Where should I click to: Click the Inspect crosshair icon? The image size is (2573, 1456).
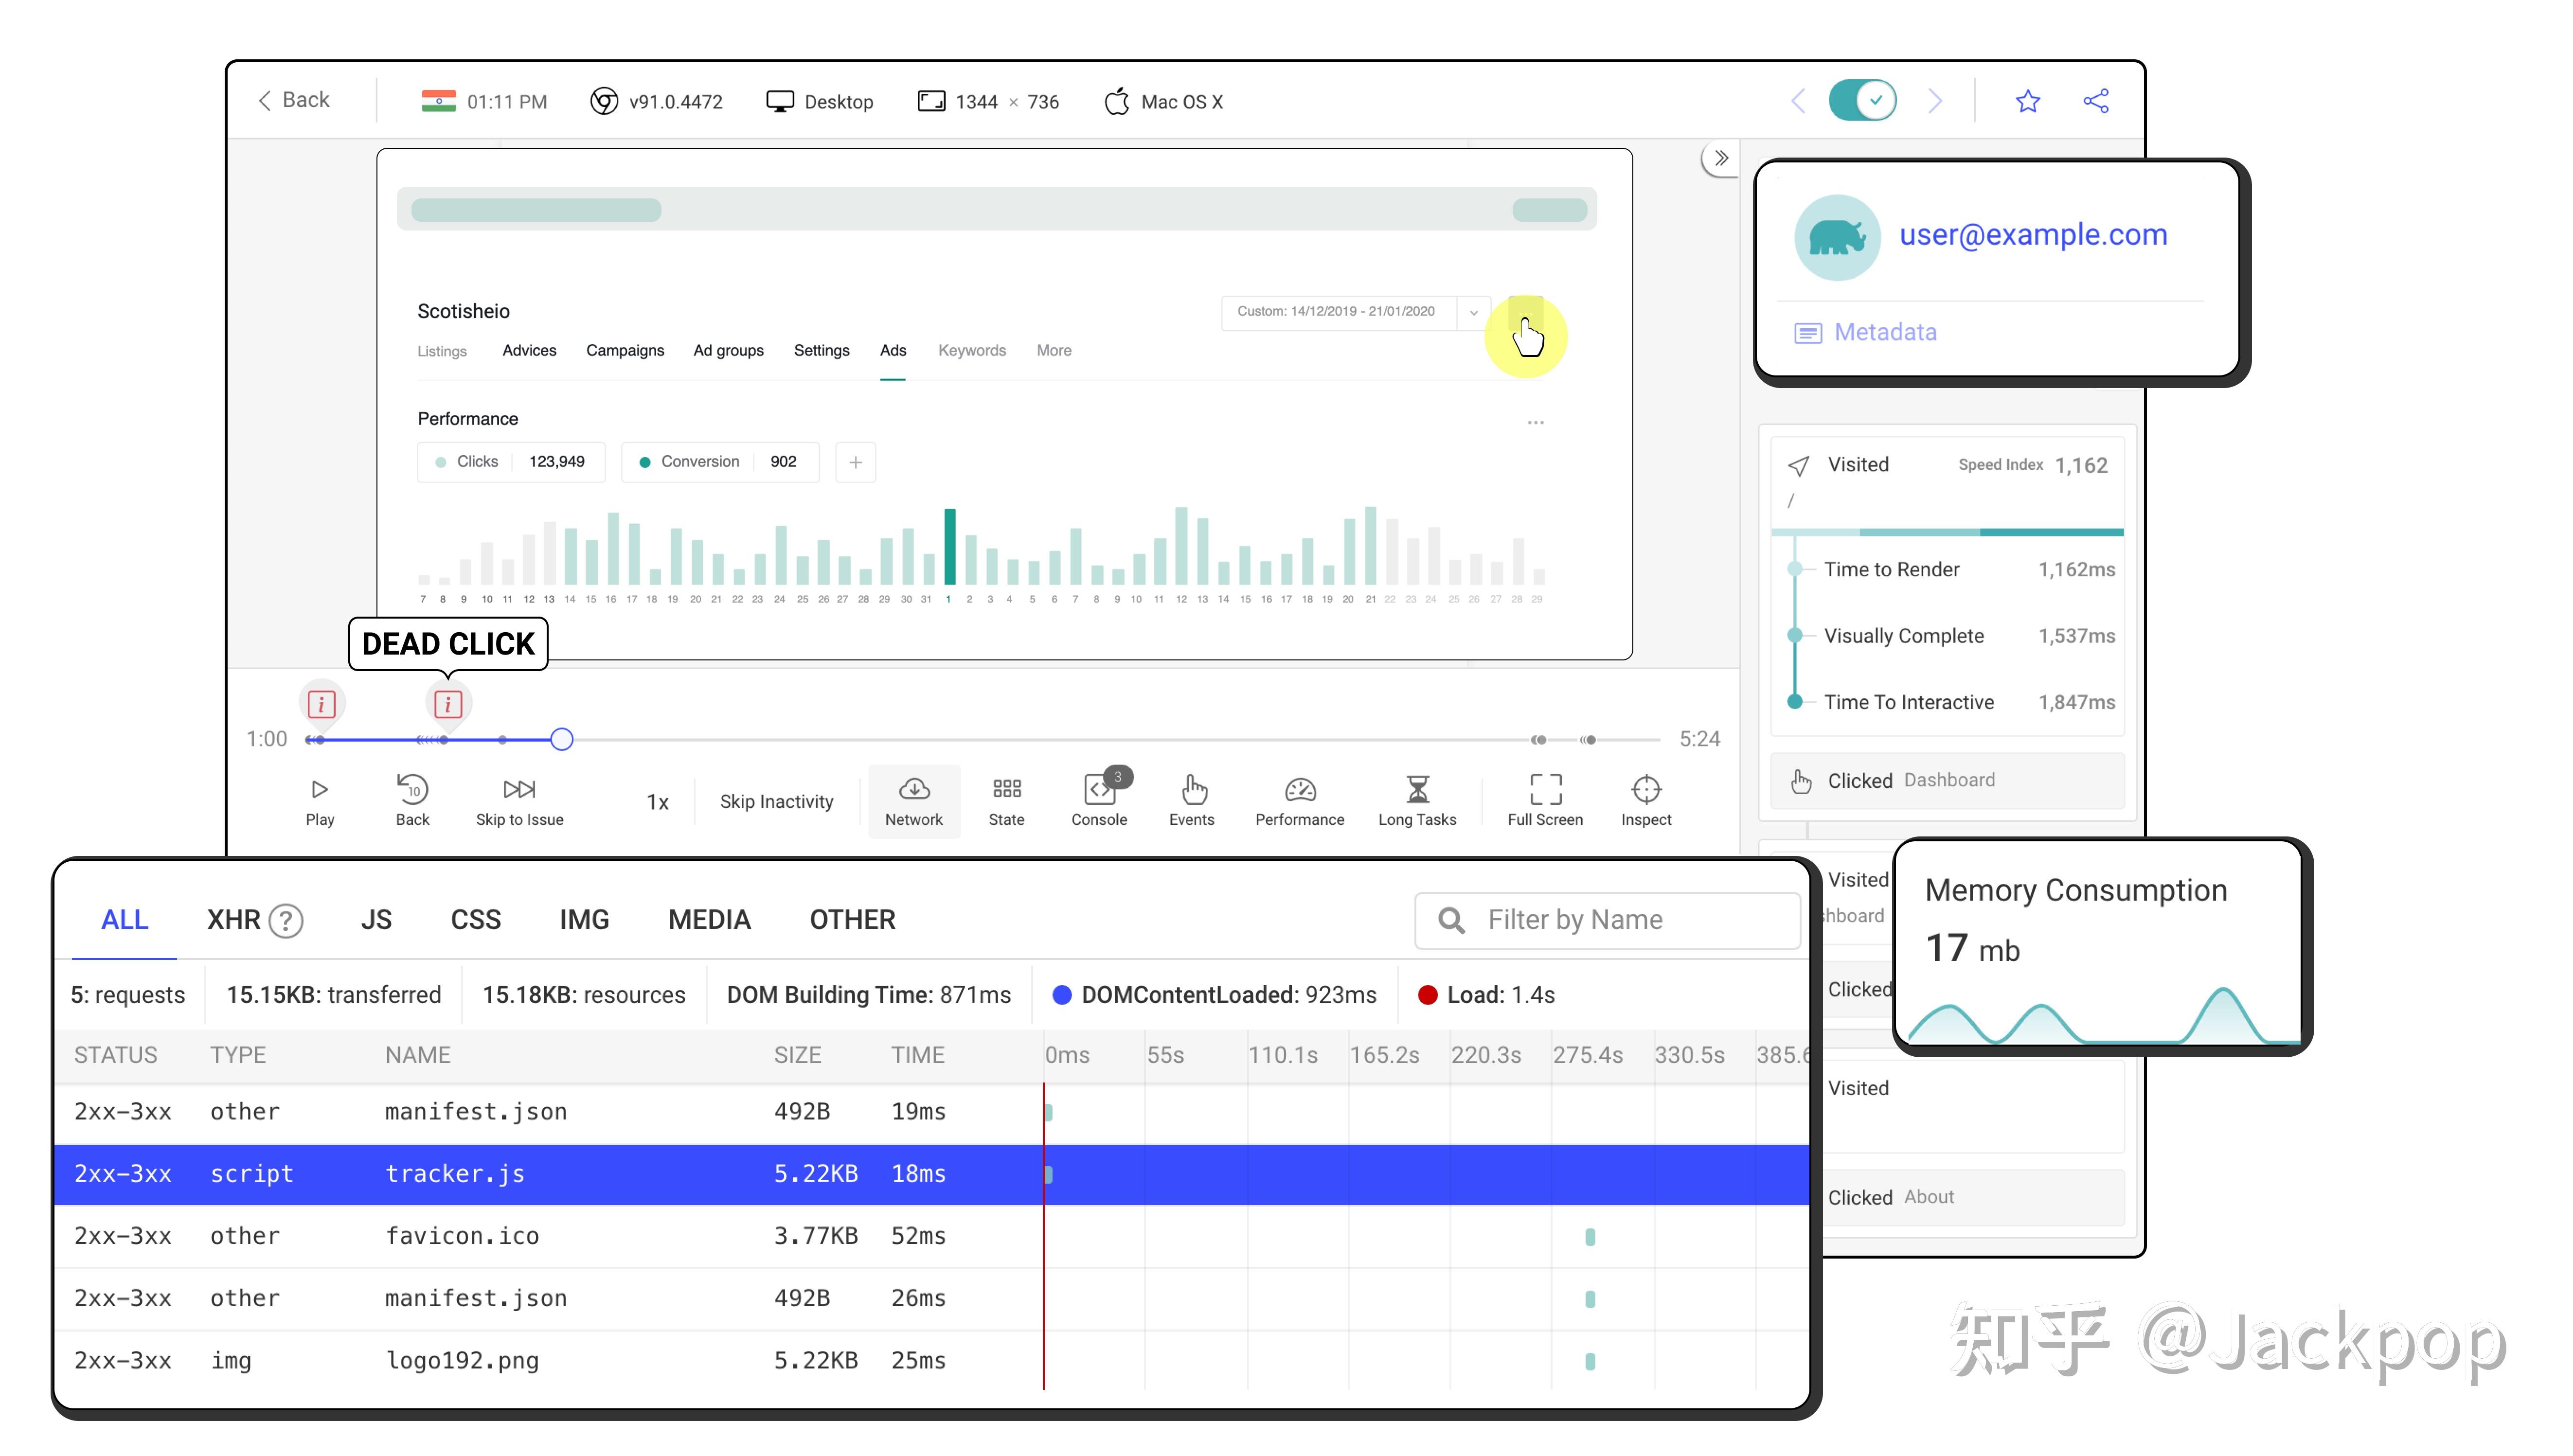(x=1645, y=789)
